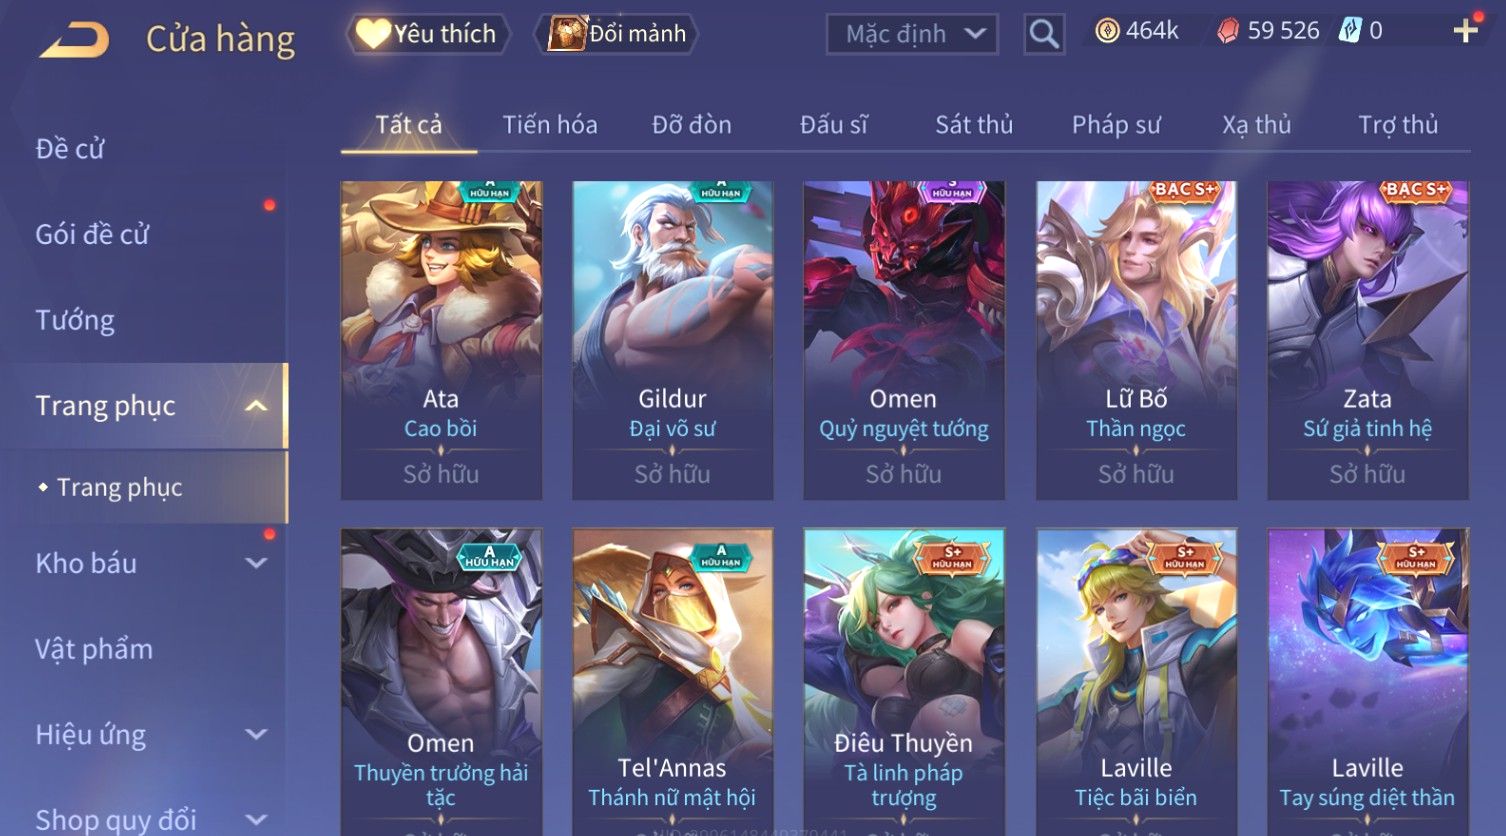Select the Ata Cao bồi skin card
1506x836 pixels.
click(441, 340)
